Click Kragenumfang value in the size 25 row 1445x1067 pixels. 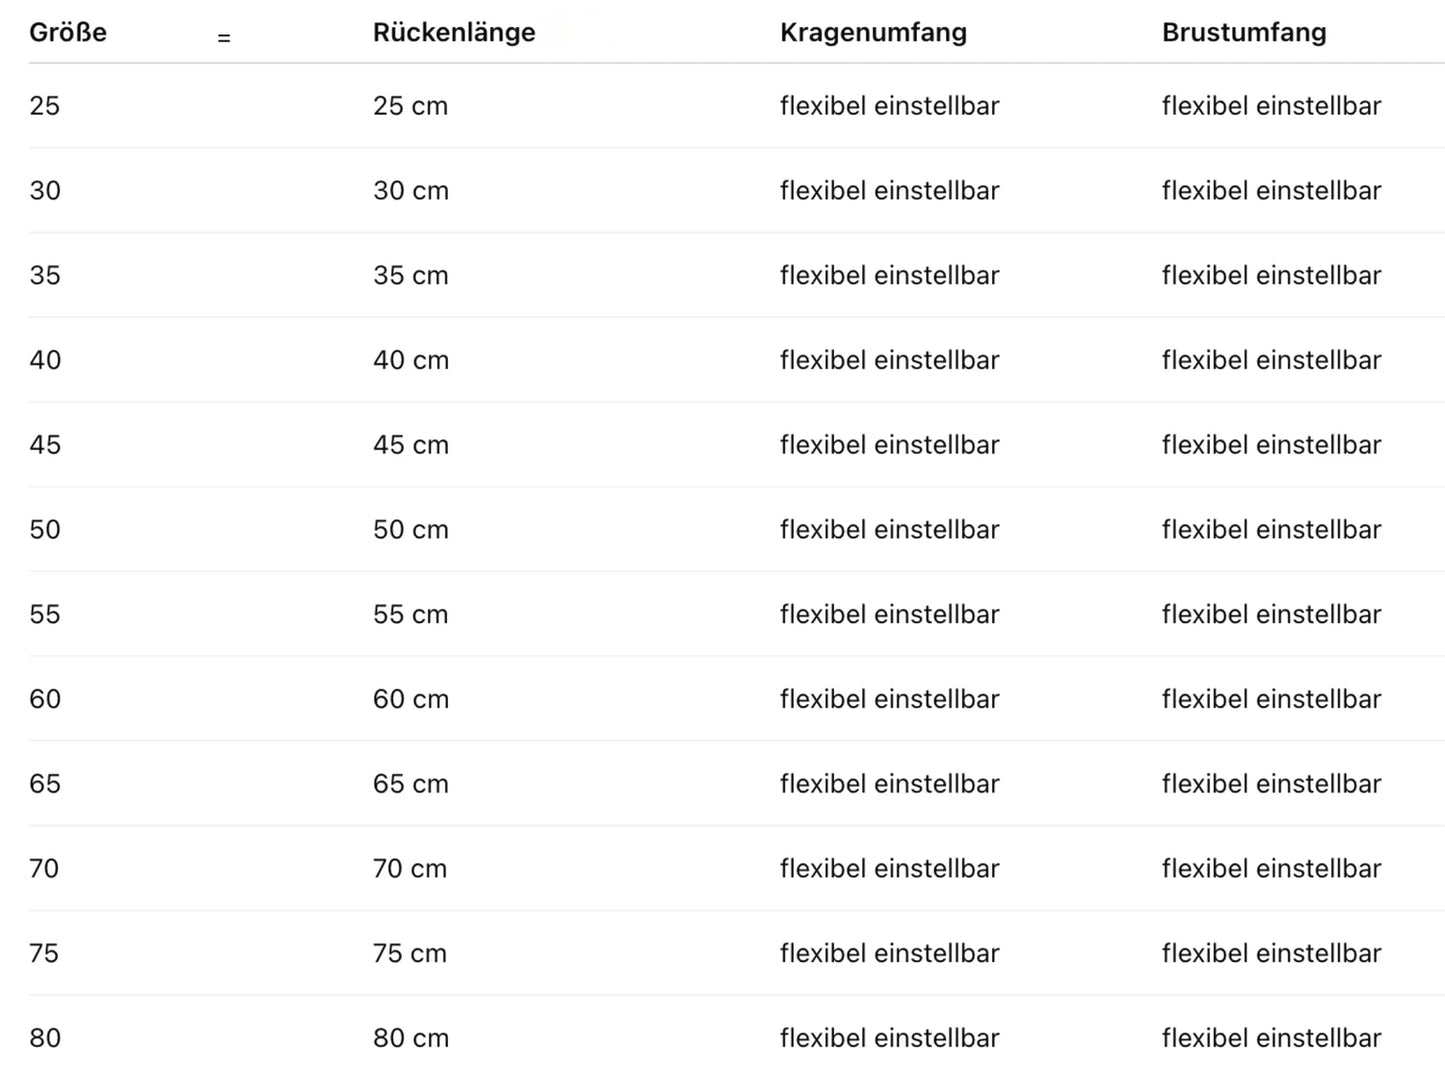[889, 106]
